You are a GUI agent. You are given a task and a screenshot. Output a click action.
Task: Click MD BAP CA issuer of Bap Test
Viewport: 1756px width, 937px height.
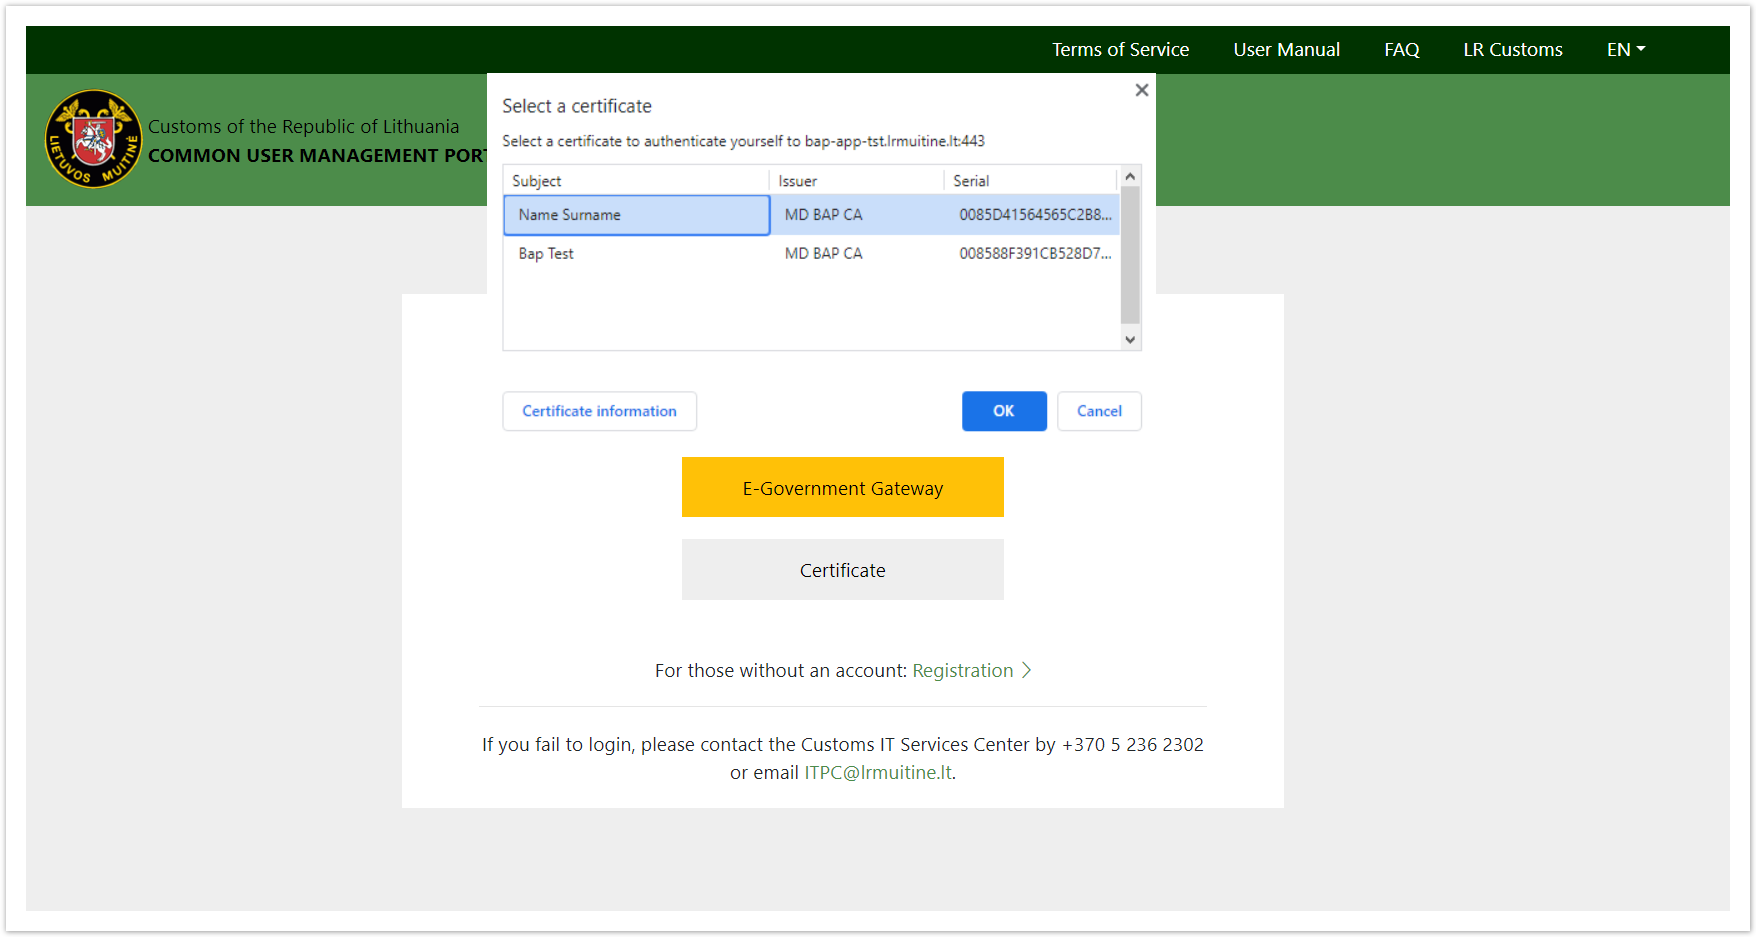823,254
